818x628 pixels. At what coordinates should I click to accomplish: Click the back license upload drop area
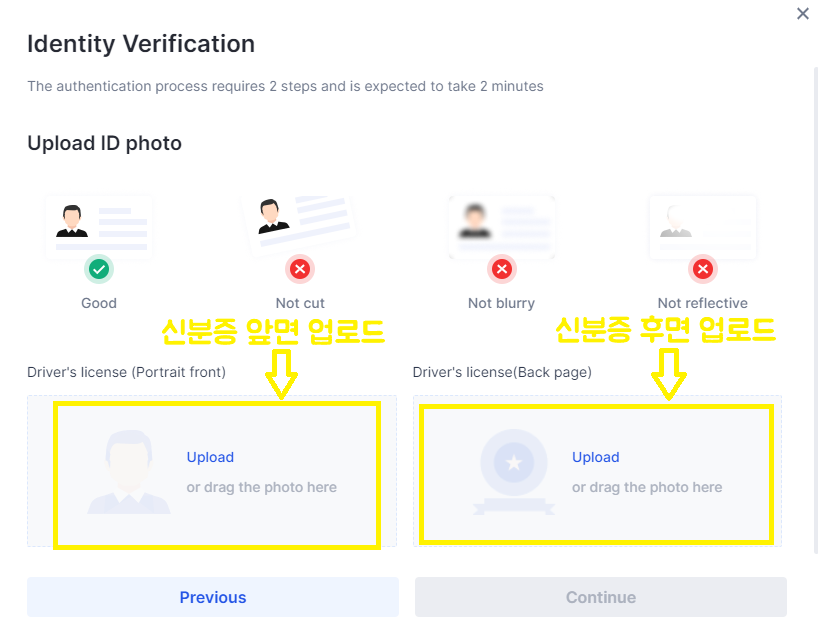click(x=597, y=472)
